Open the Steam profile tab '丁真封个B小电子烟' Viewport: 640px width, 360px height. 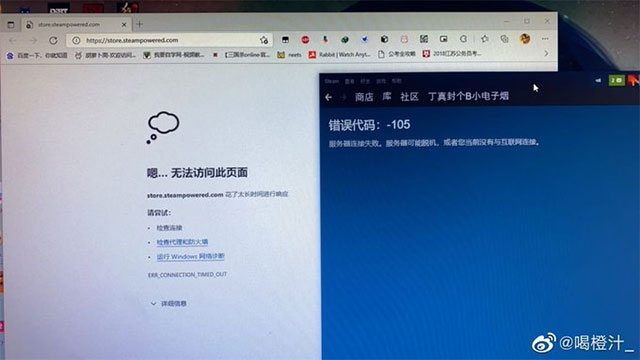tap(469, 96)
